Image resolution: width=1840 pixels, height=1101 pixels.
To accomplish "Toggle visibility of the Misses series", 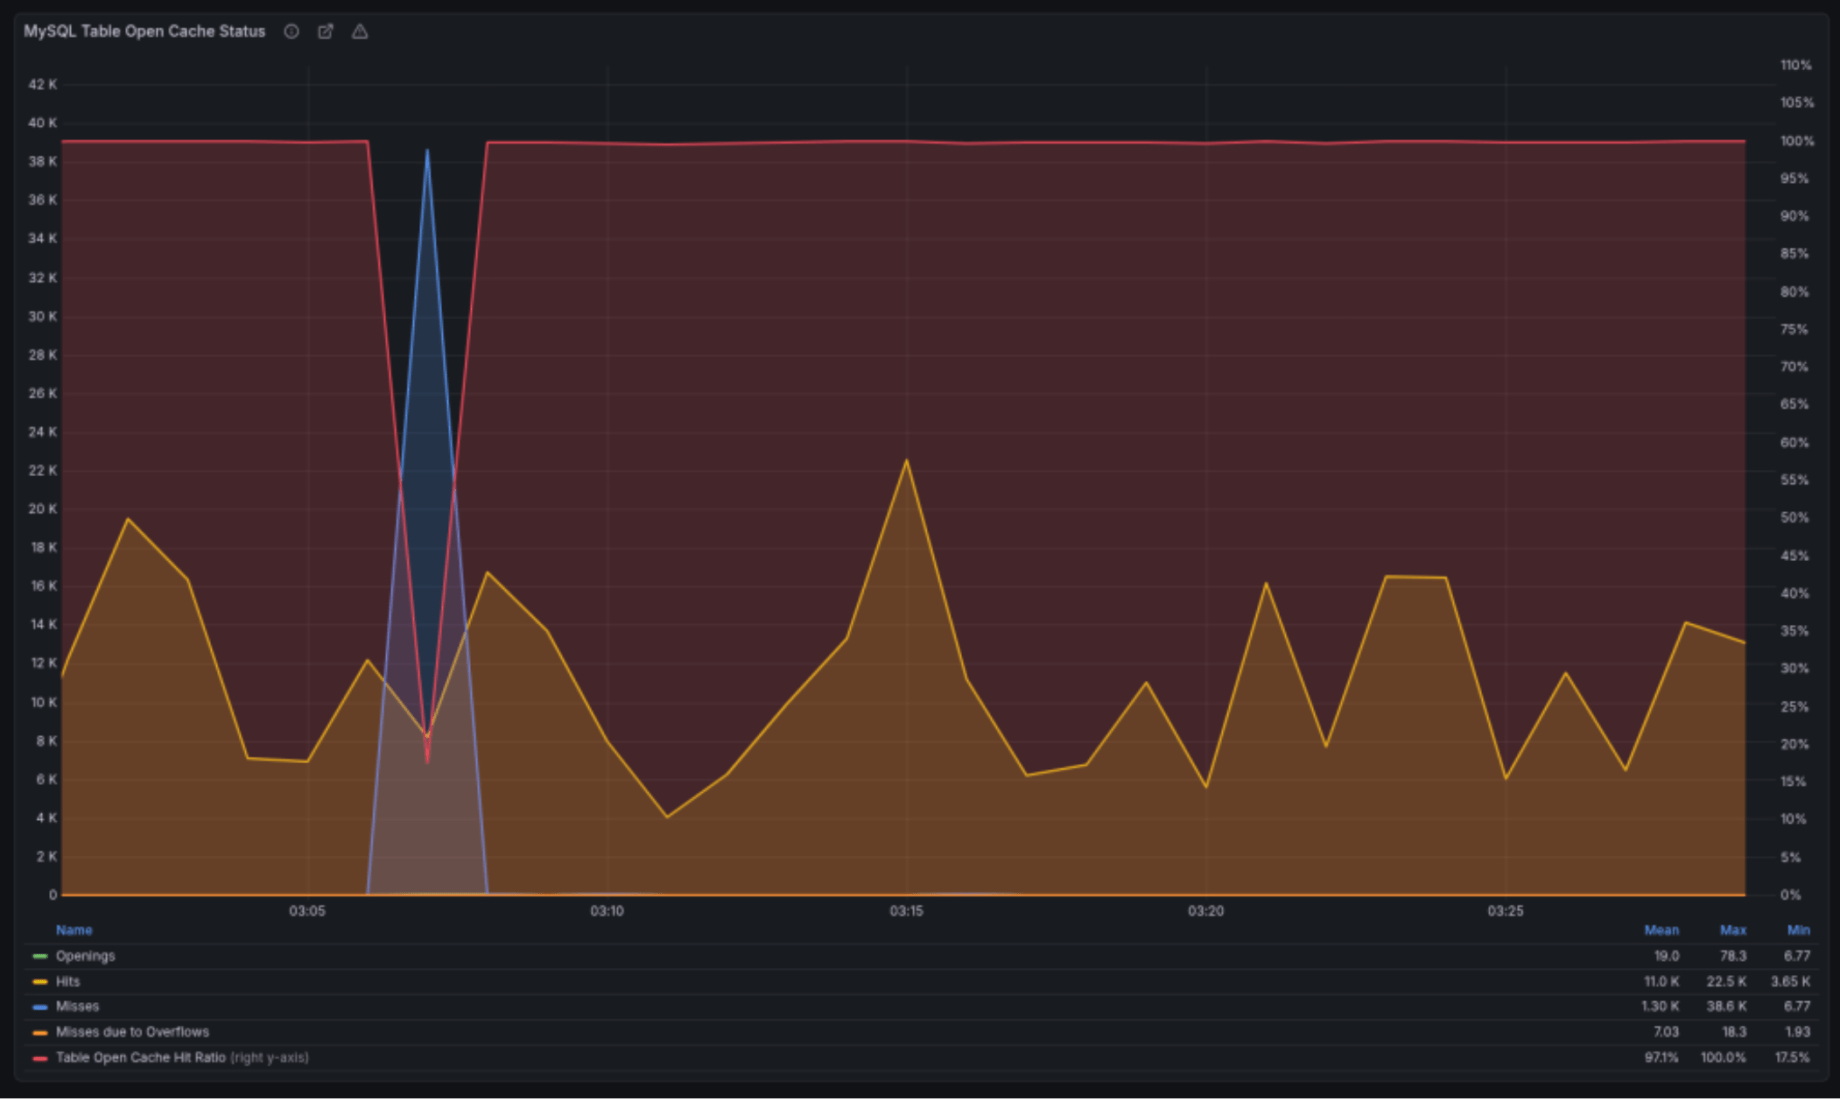I will [75, 1006].
